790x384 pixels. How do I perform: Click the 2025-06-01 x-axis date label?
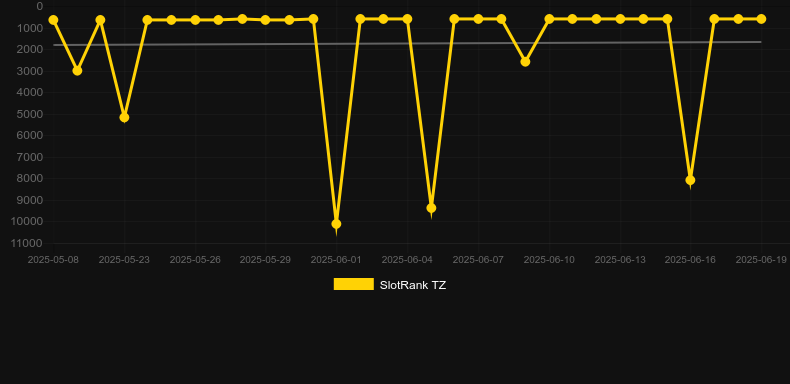(336, 260)
